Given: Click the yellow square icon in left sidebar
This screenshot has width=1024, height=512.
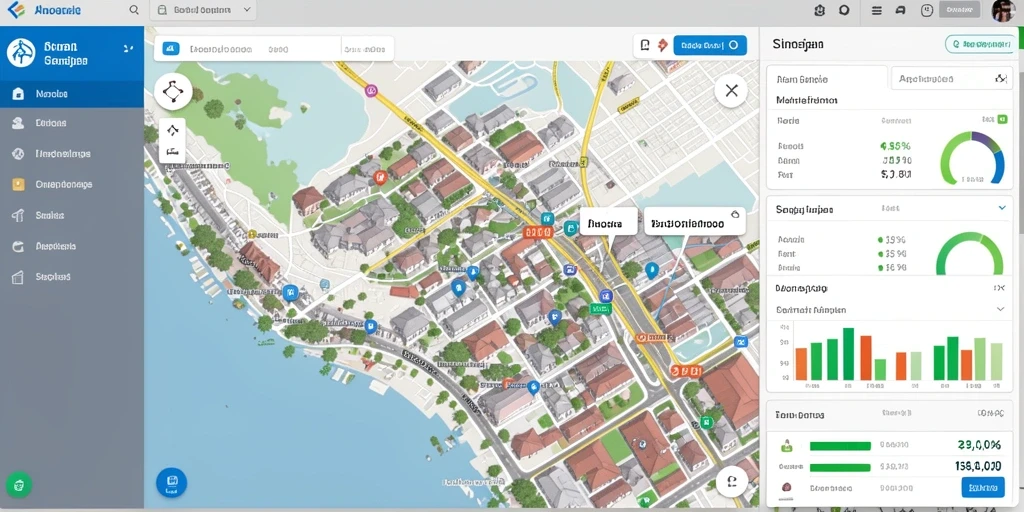Looking at the screenshot, I should tap(18, 185).
